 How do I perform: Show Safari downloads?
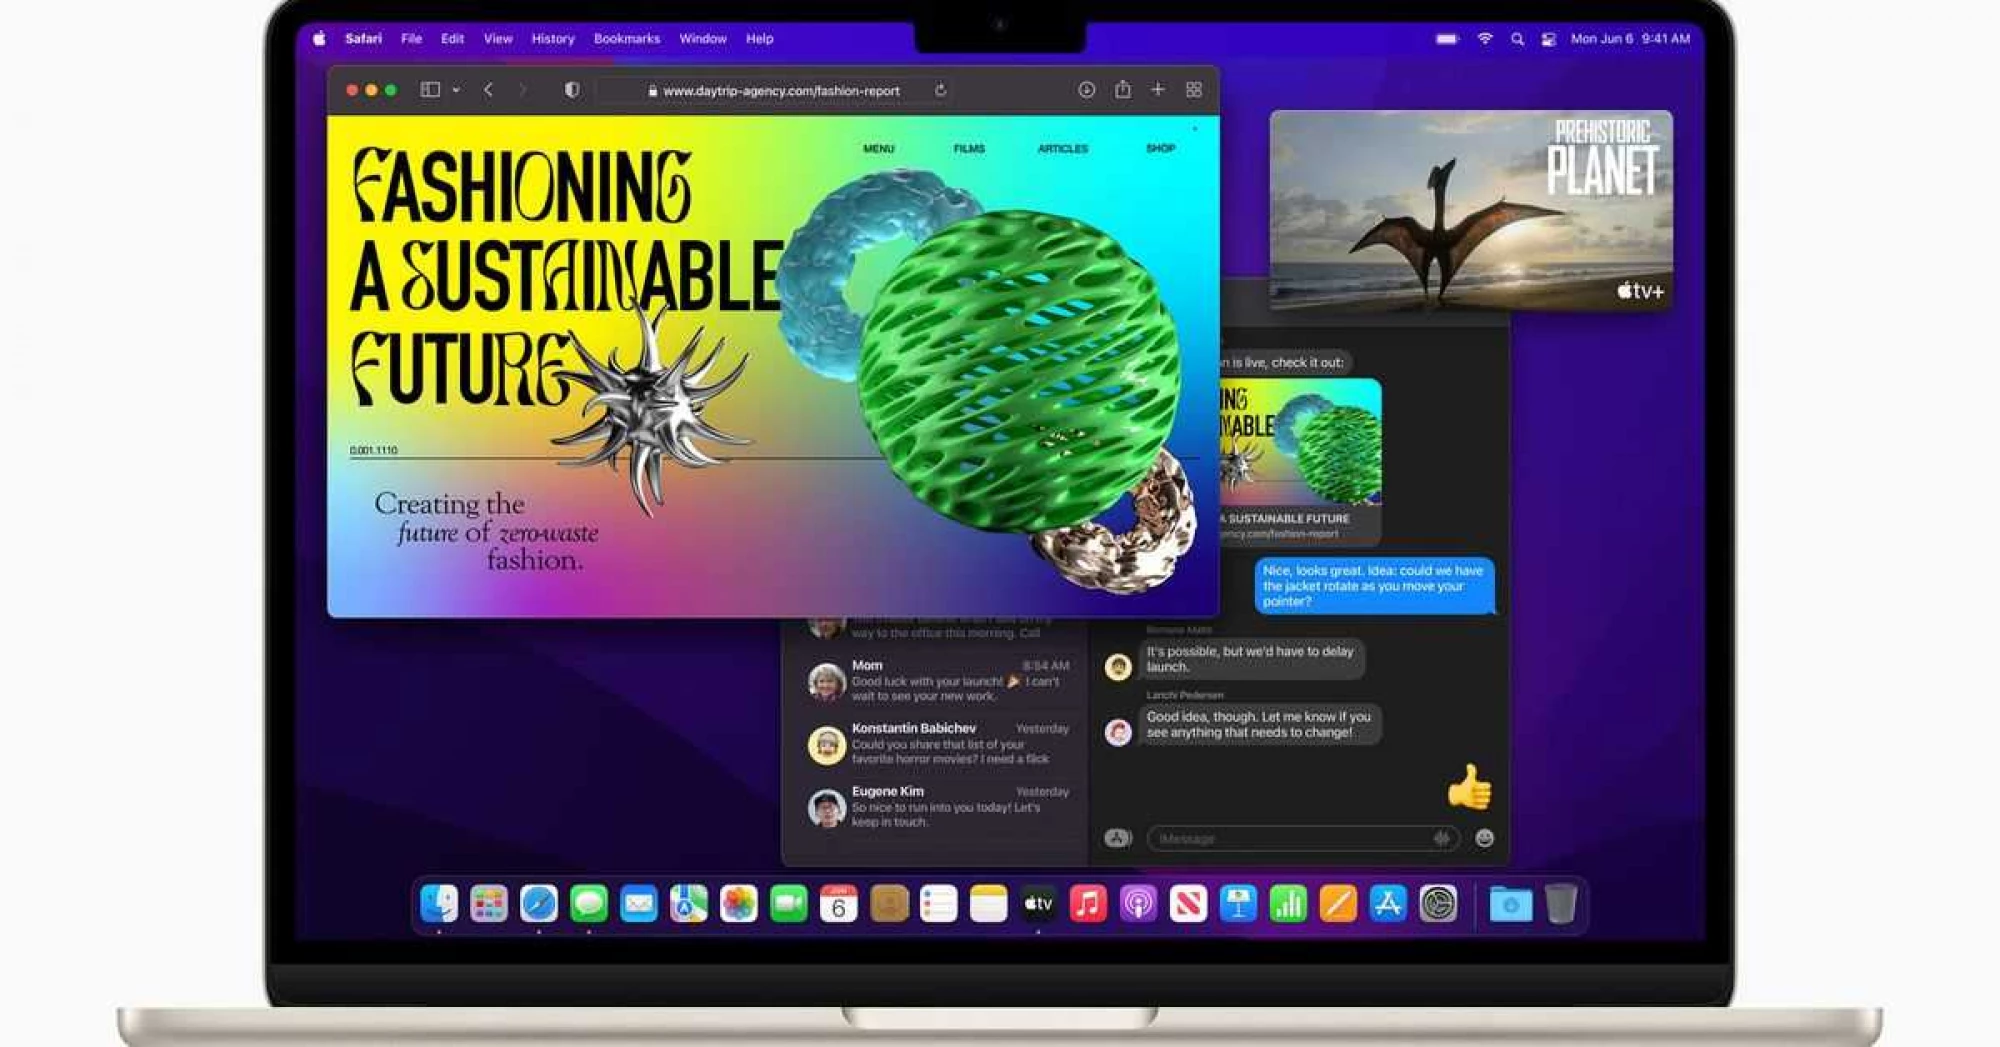[1086, 89]
